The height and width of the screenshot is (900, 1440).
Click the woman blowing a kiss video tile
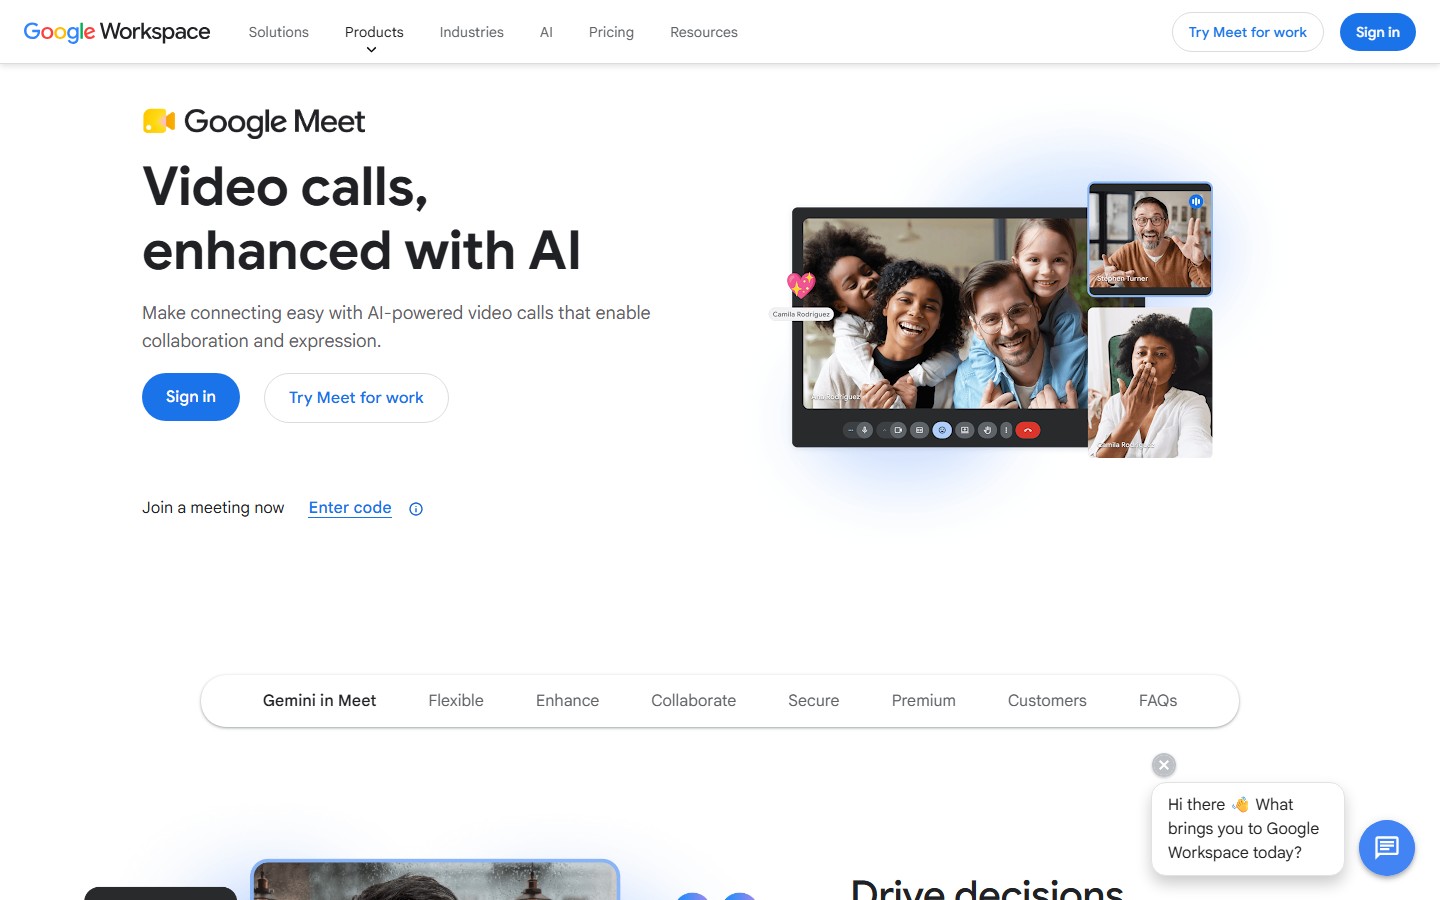(1150, 382)
